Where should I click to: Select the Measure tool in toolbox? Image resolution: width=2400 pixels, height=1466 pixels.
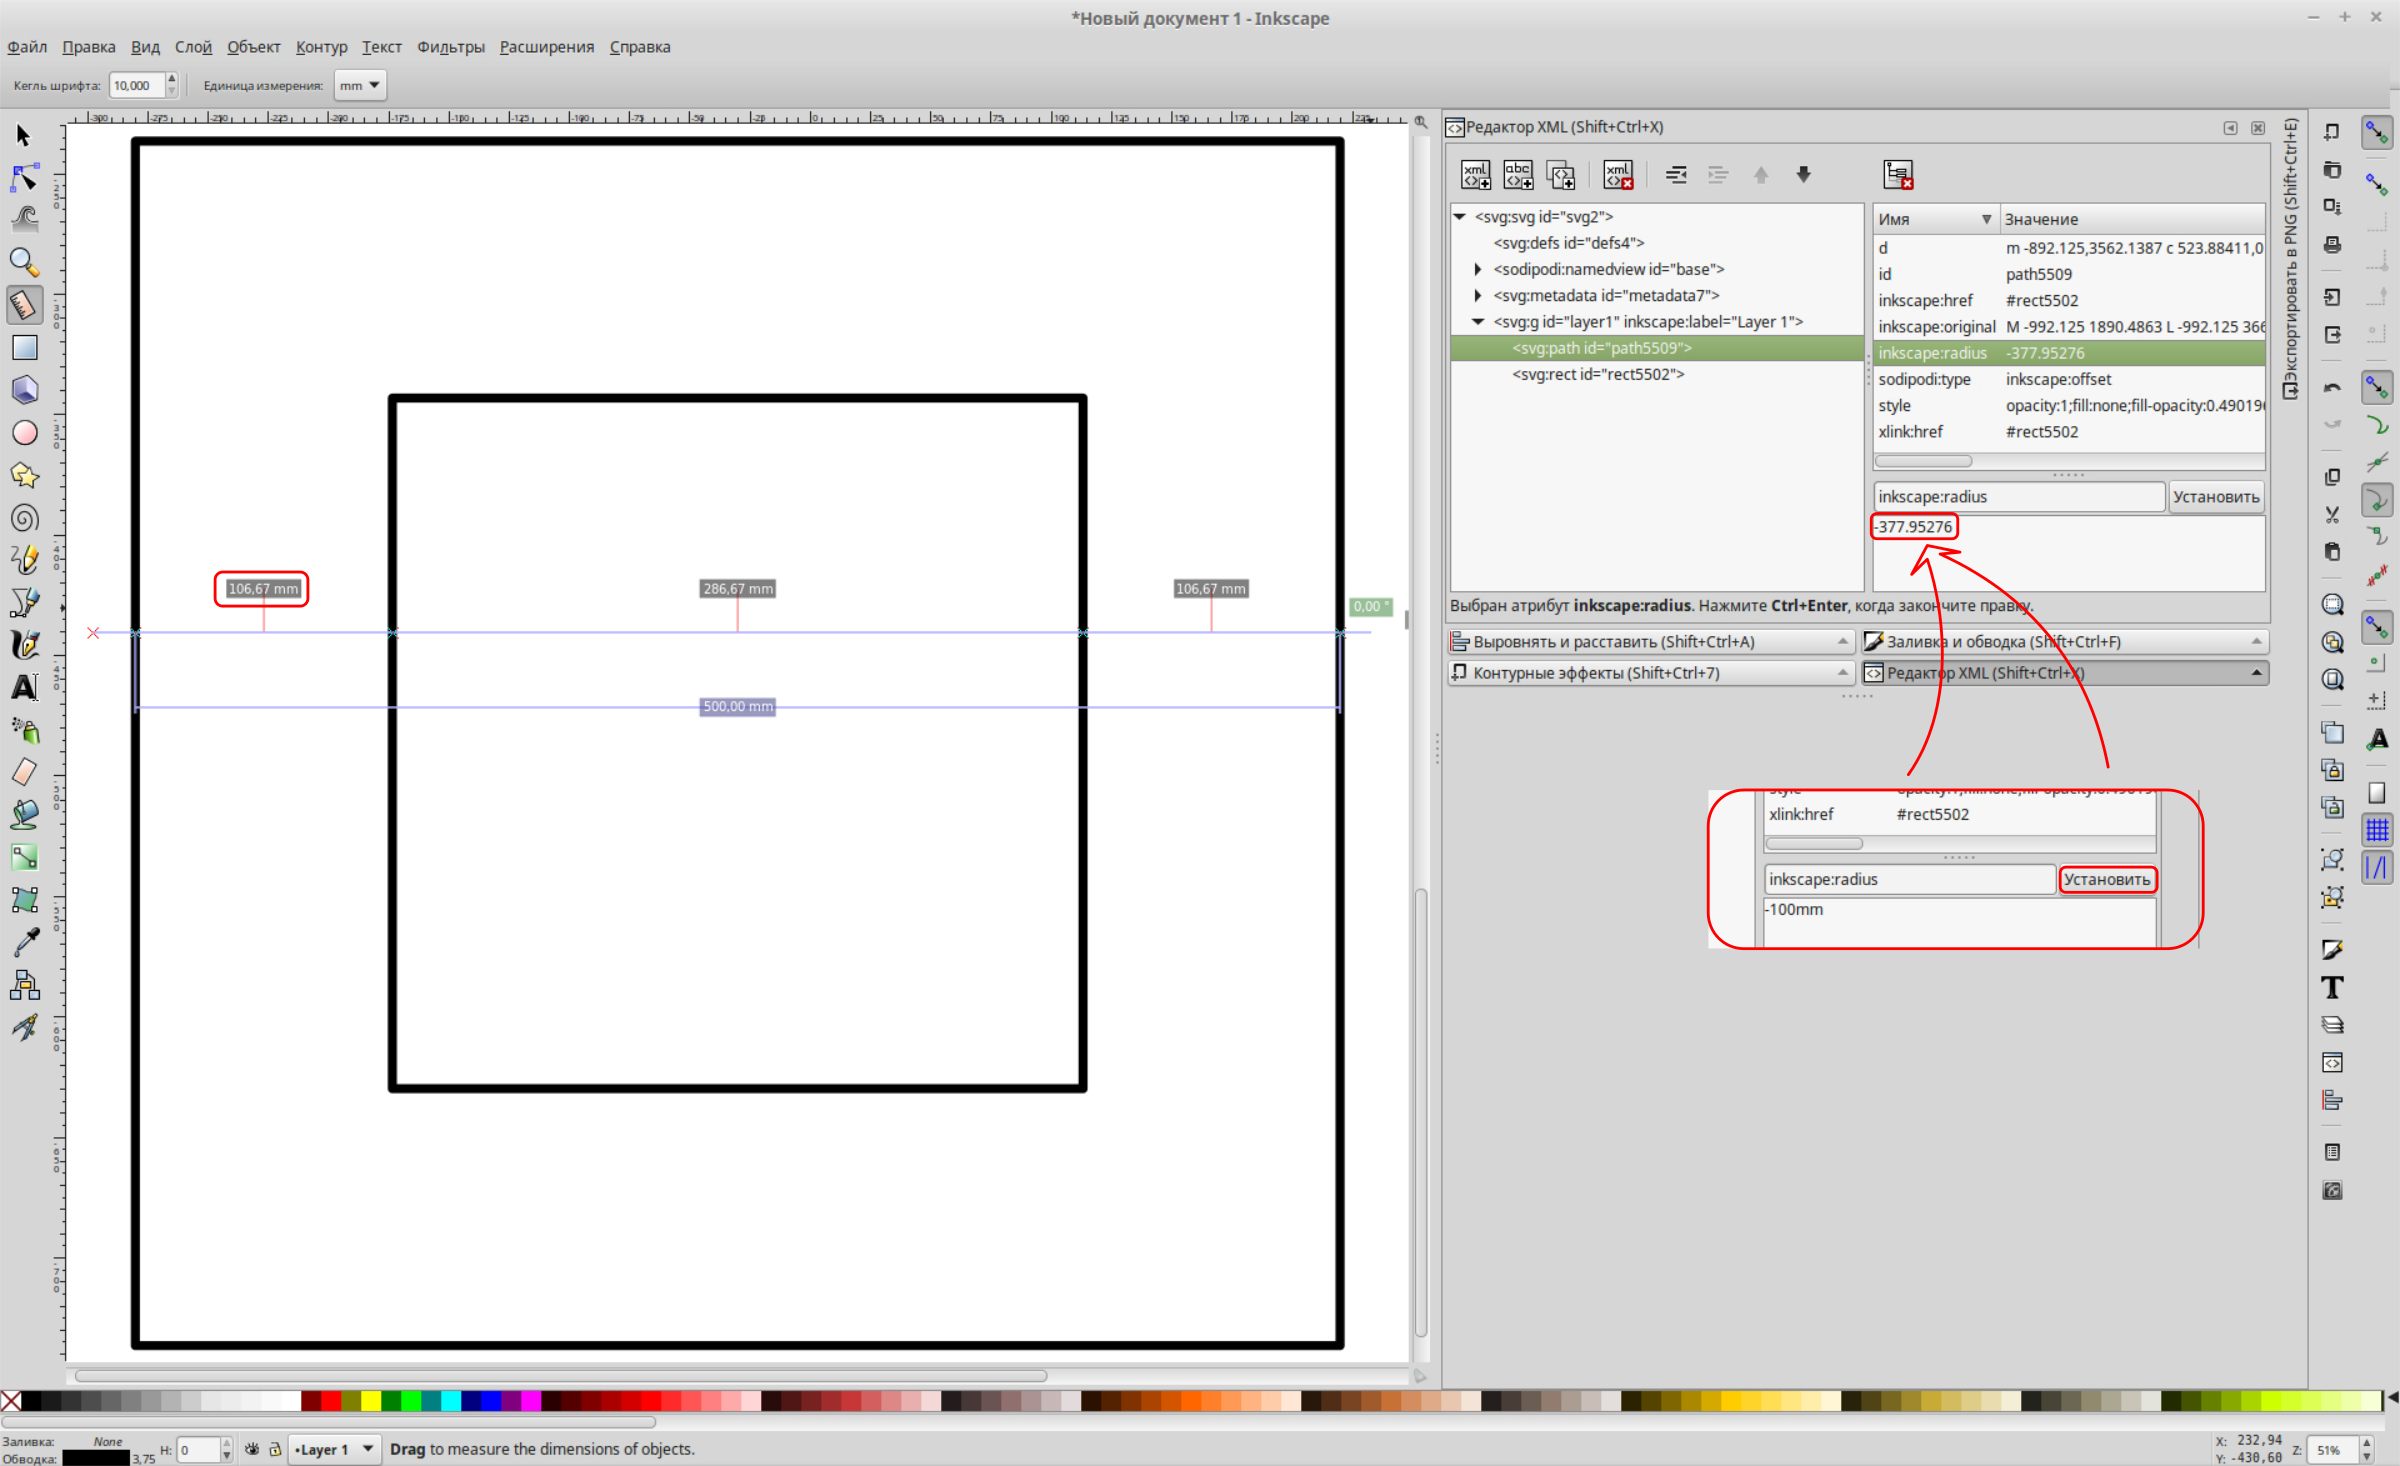(x=24, y=304)
